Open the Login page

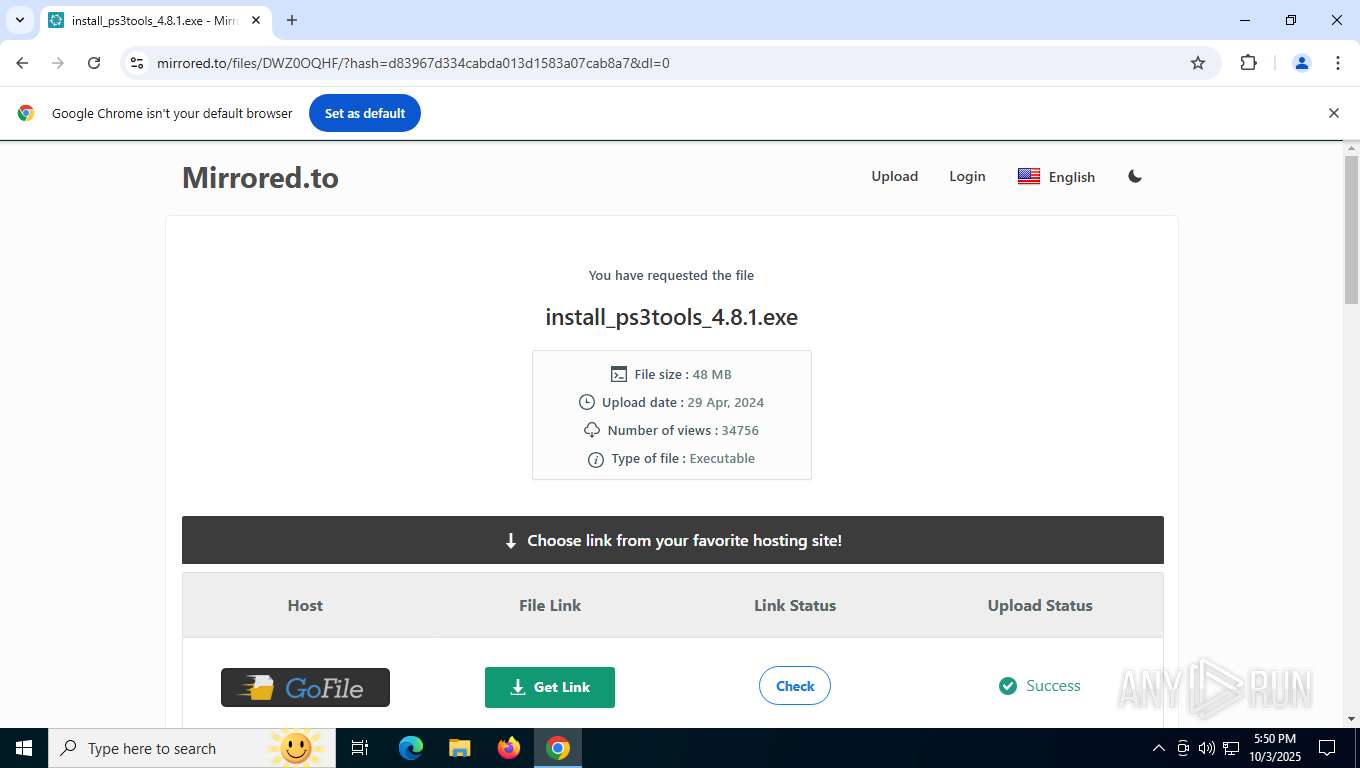(967, 176)
